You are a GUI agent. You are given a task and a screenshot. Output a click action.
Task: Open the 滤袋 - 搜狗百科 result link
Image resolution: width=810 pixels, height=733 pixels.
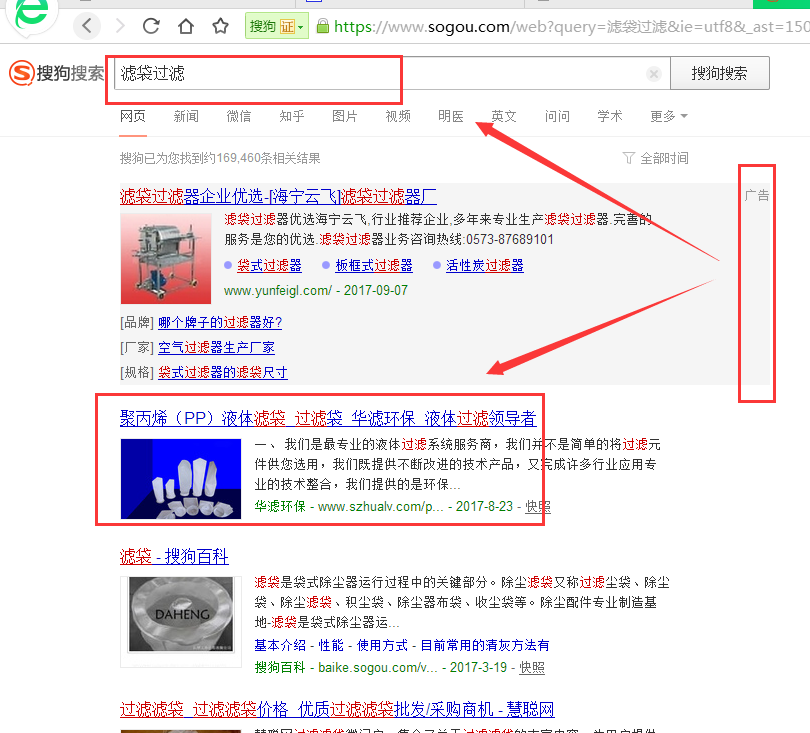click(174, 556)
